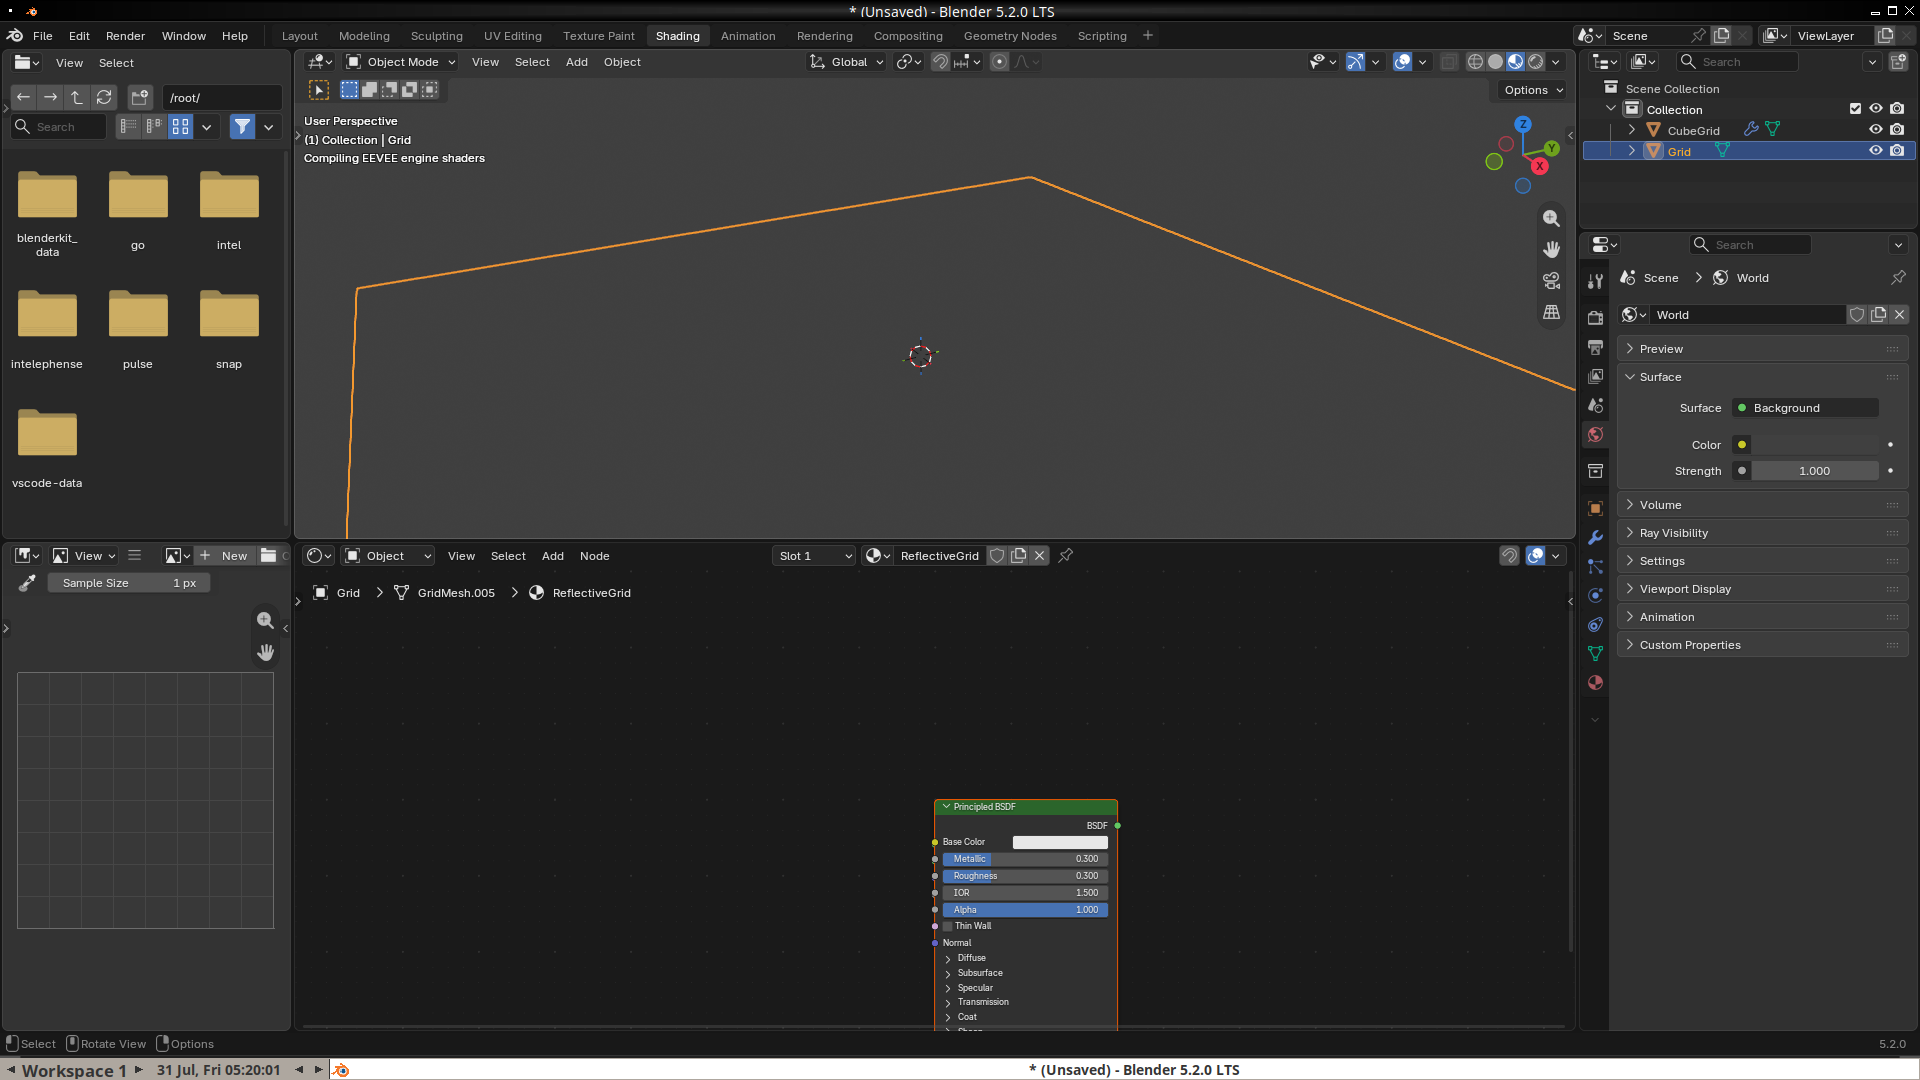Open the Render menu

[126, 36]
